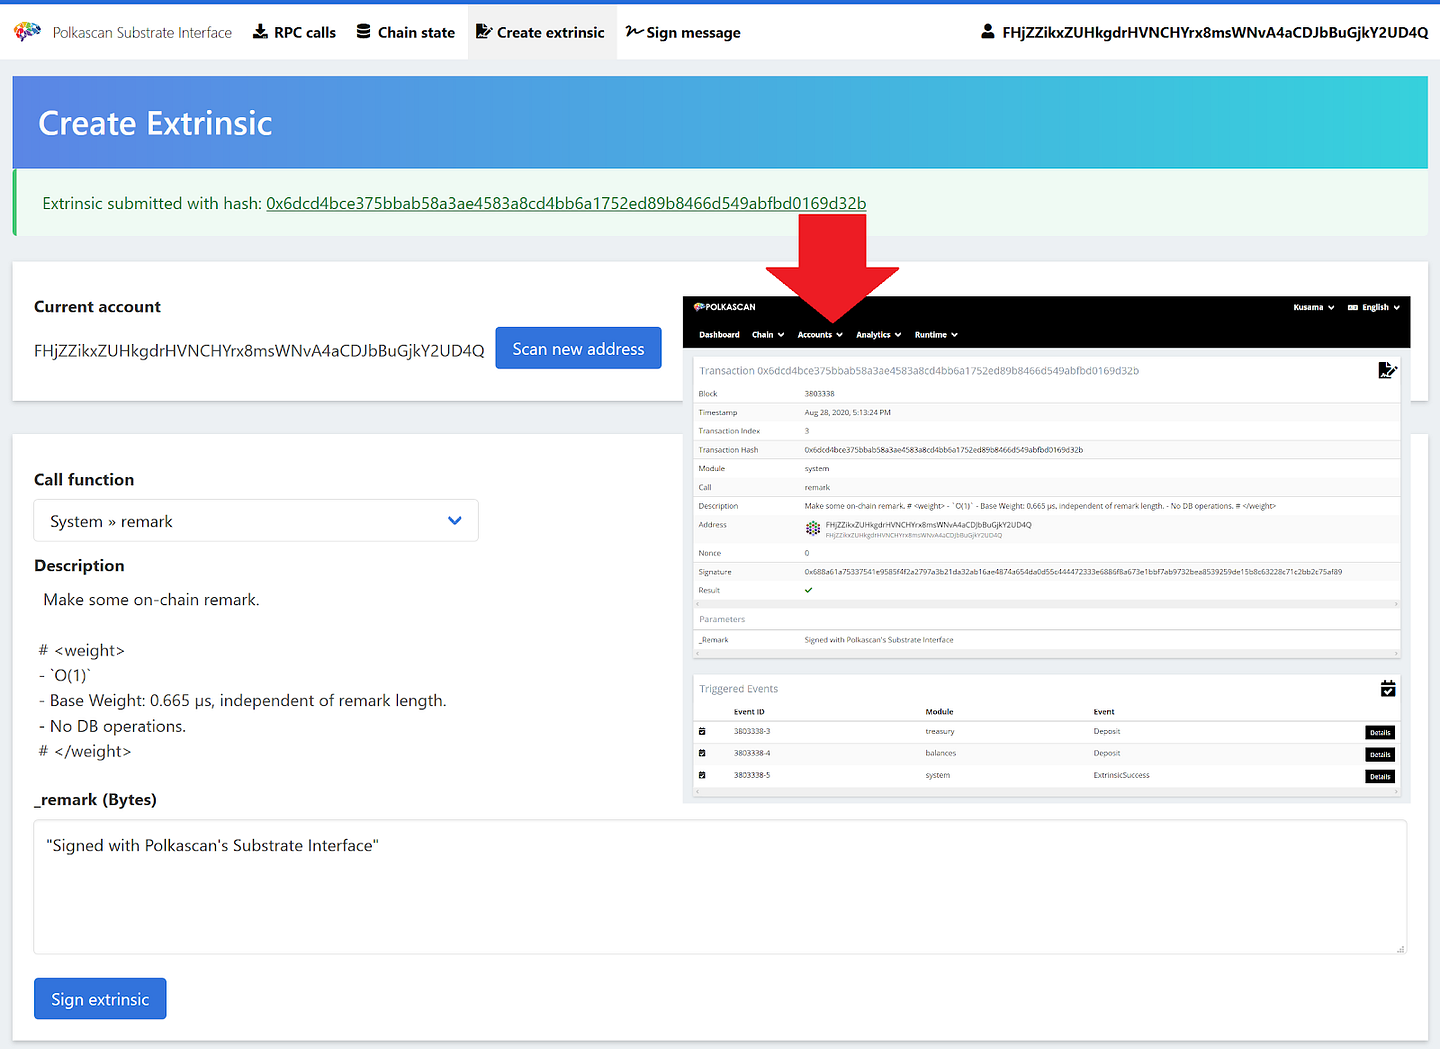1440x1049 pixels.
Task: Click the remark text area resize handle
Action: point(1400,948)
